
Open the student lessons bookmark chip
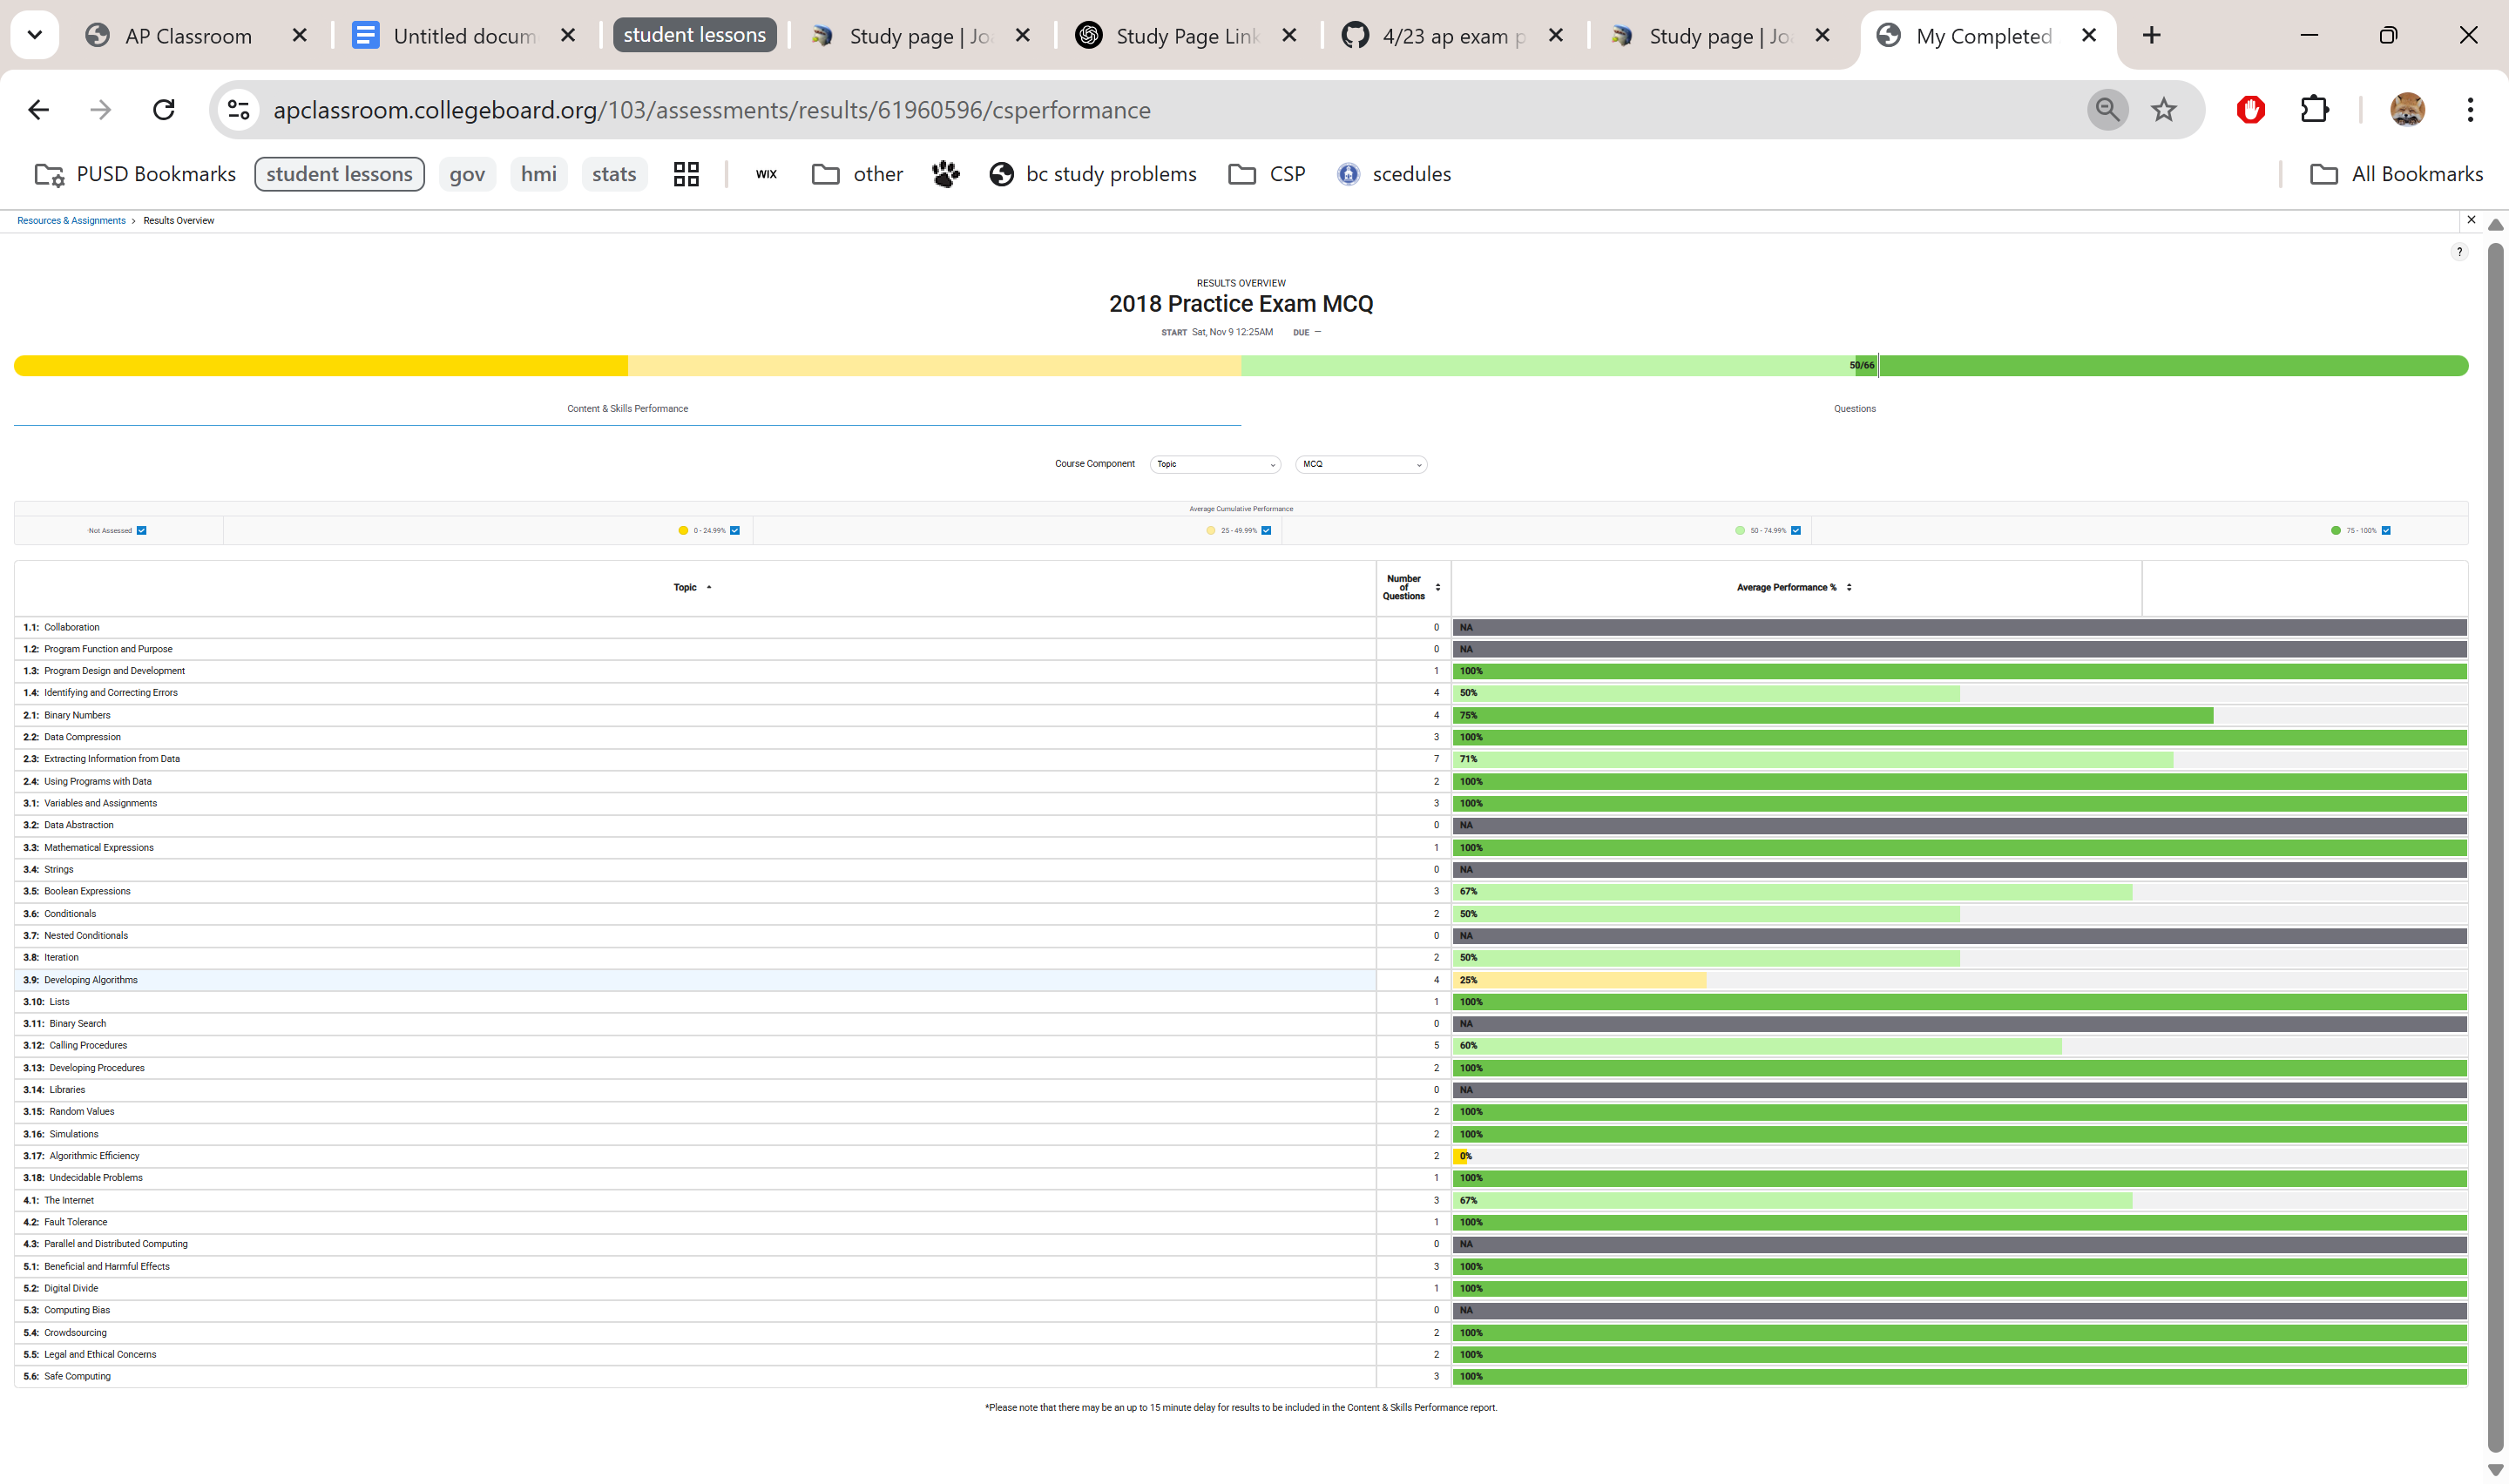coord(339,174)
